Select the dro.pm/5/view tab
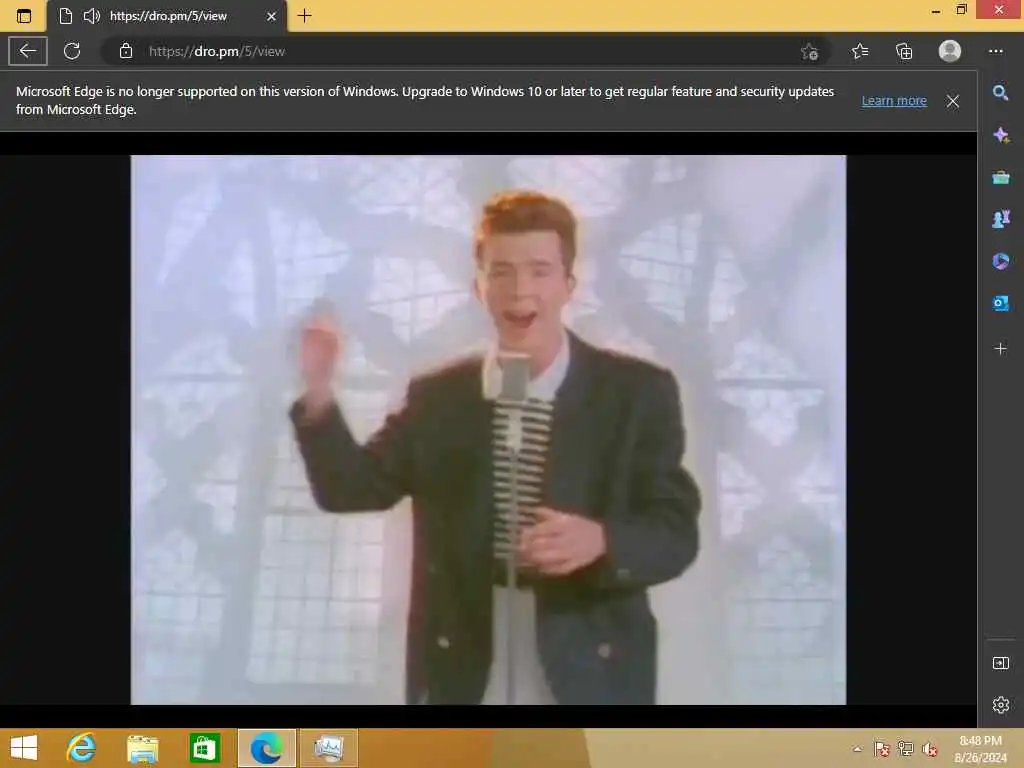The image size is (1024, 768). click(167, 16)
